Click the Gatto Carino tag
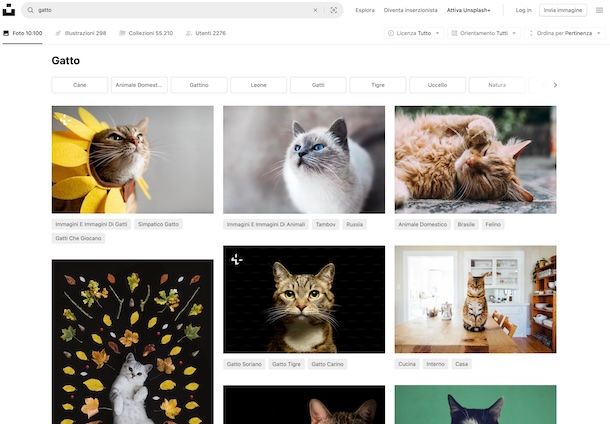610x424 pixels. [328, 364]
